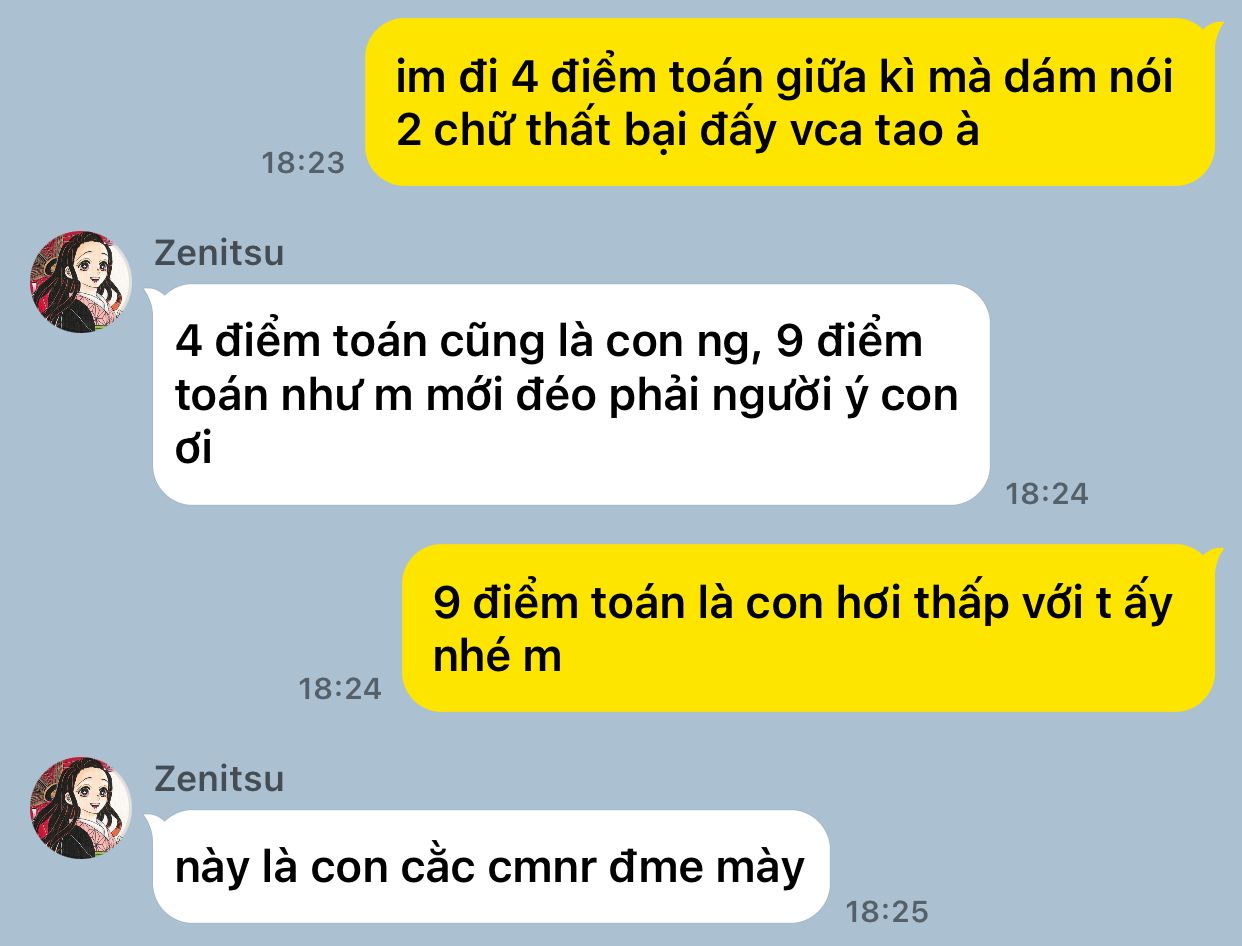Select the white message 'này là con cằc'
This screenshot has height=946, width=1242.
(490, 866)
